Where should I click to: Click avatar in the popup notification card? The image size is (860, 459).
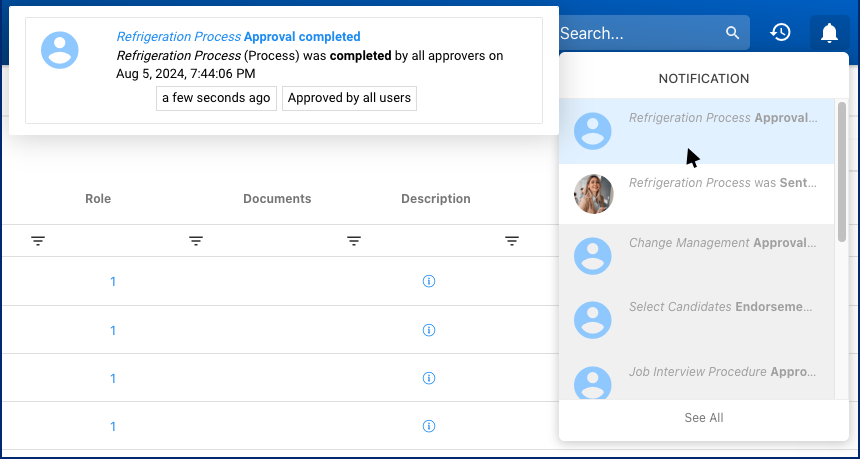coord(60,49)
